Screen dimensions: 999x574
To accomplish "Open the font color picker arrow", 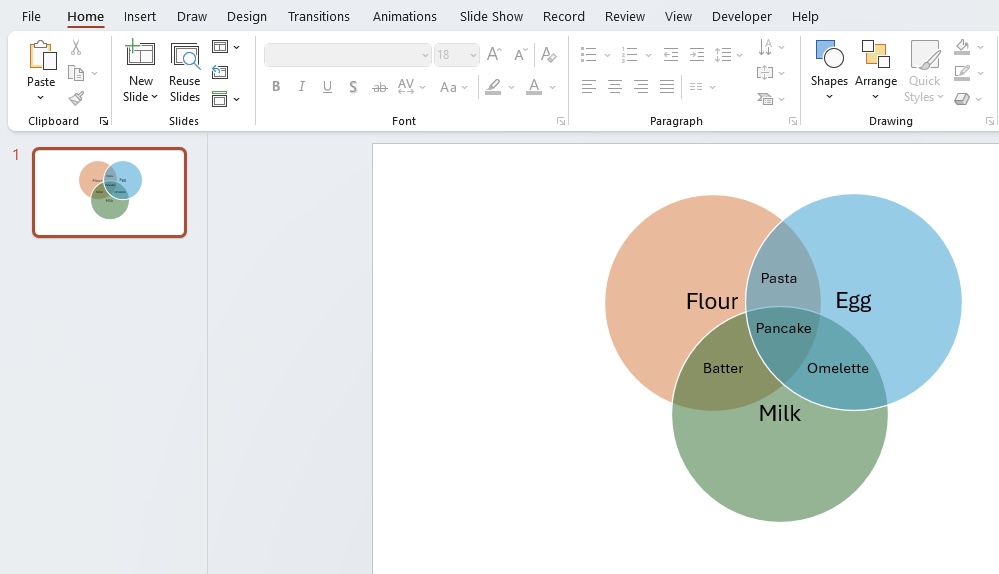I will click(x=552, y=87).
